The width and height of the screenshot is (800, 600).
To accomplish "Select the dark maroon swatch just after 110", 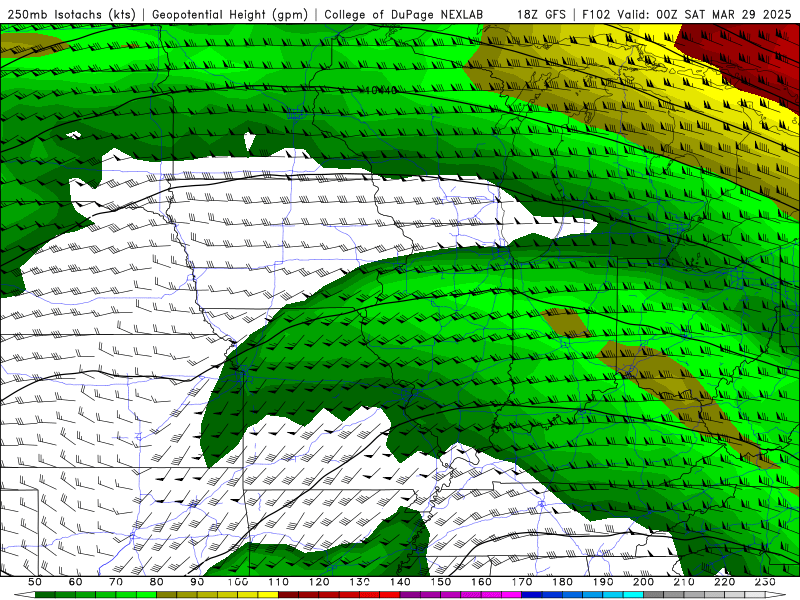I will pyautogui.click(x=288, y=594).
